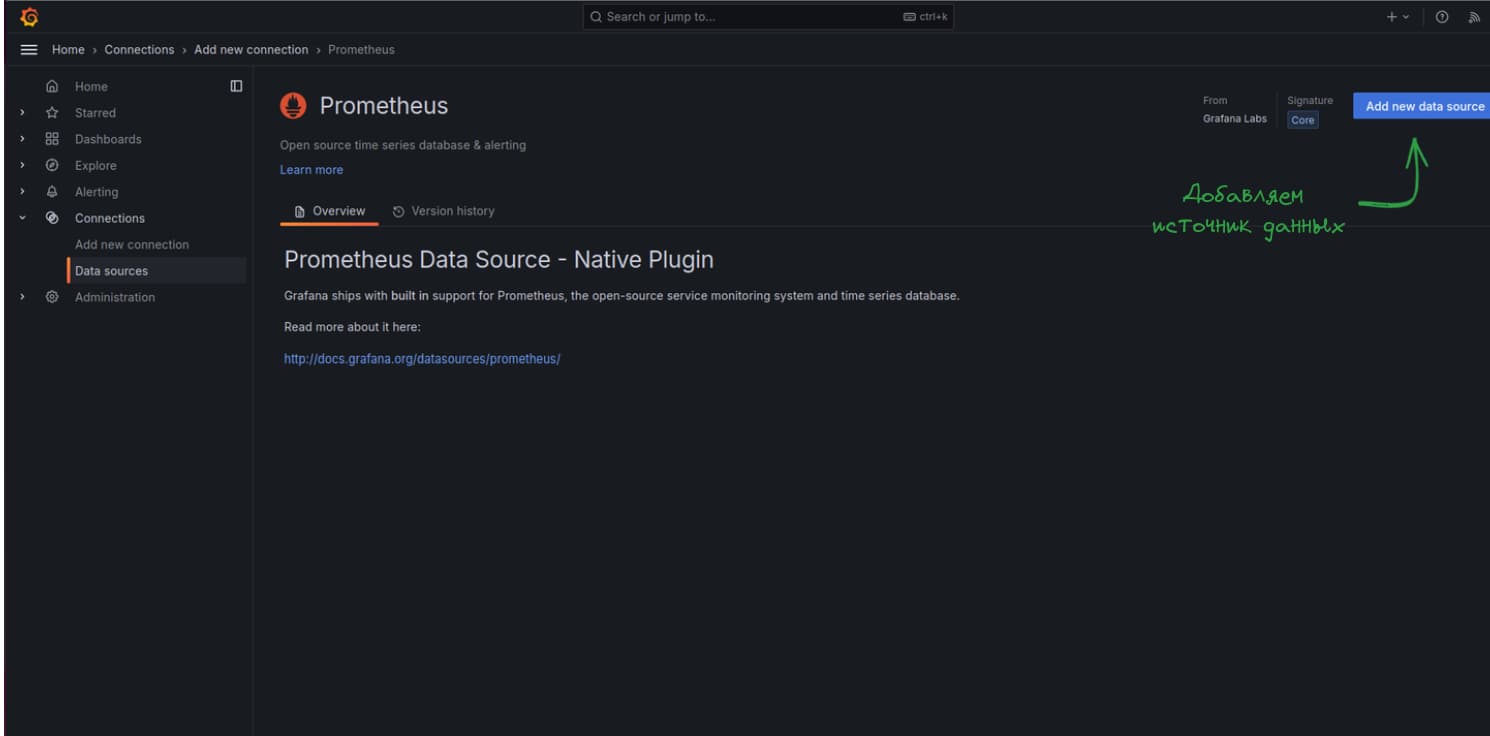Dock the sidebar with the panel icon

236,86
